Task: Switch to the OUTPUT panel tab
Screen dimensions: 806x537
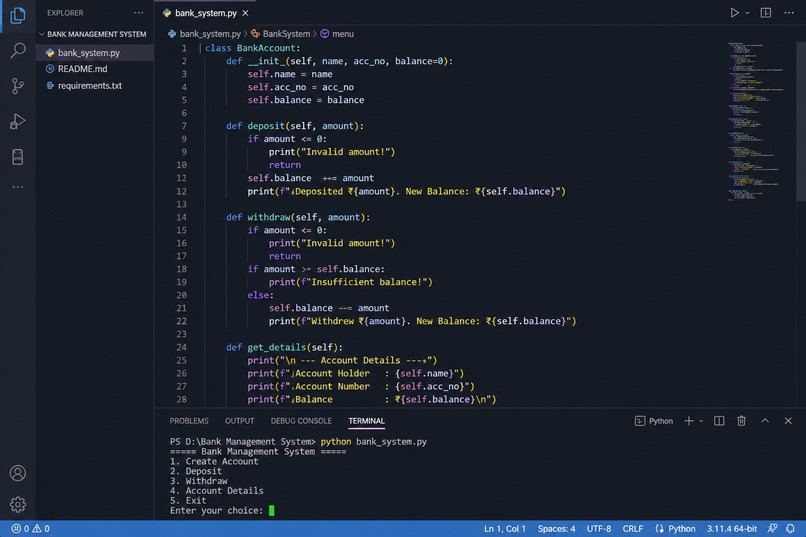Action: [239, 421]
